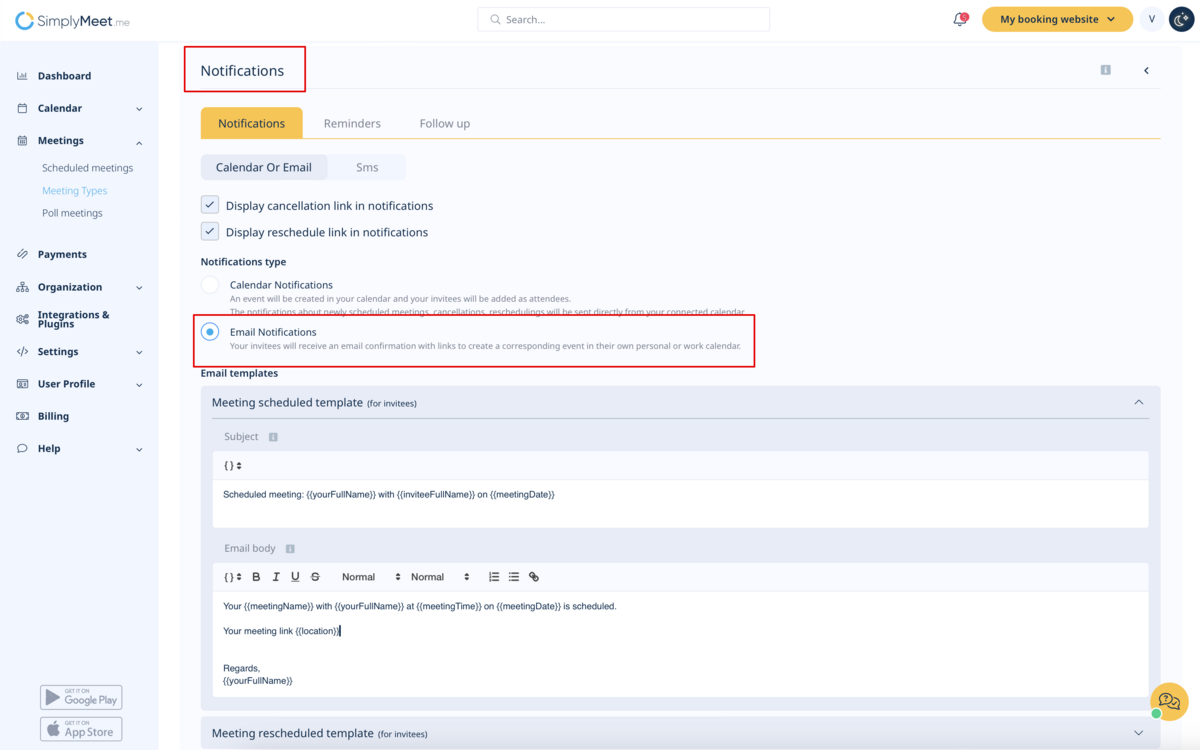1200x750 pixels.
Task: Select Calendar Notifications radio option
Action: click(x=210, y=285)
